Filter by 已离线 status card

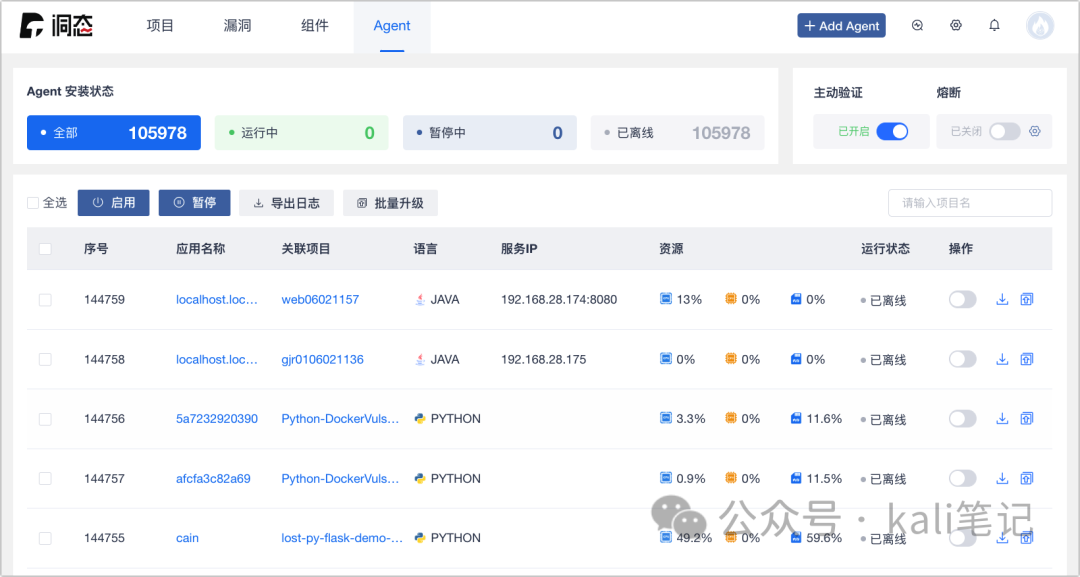point(678,132)
